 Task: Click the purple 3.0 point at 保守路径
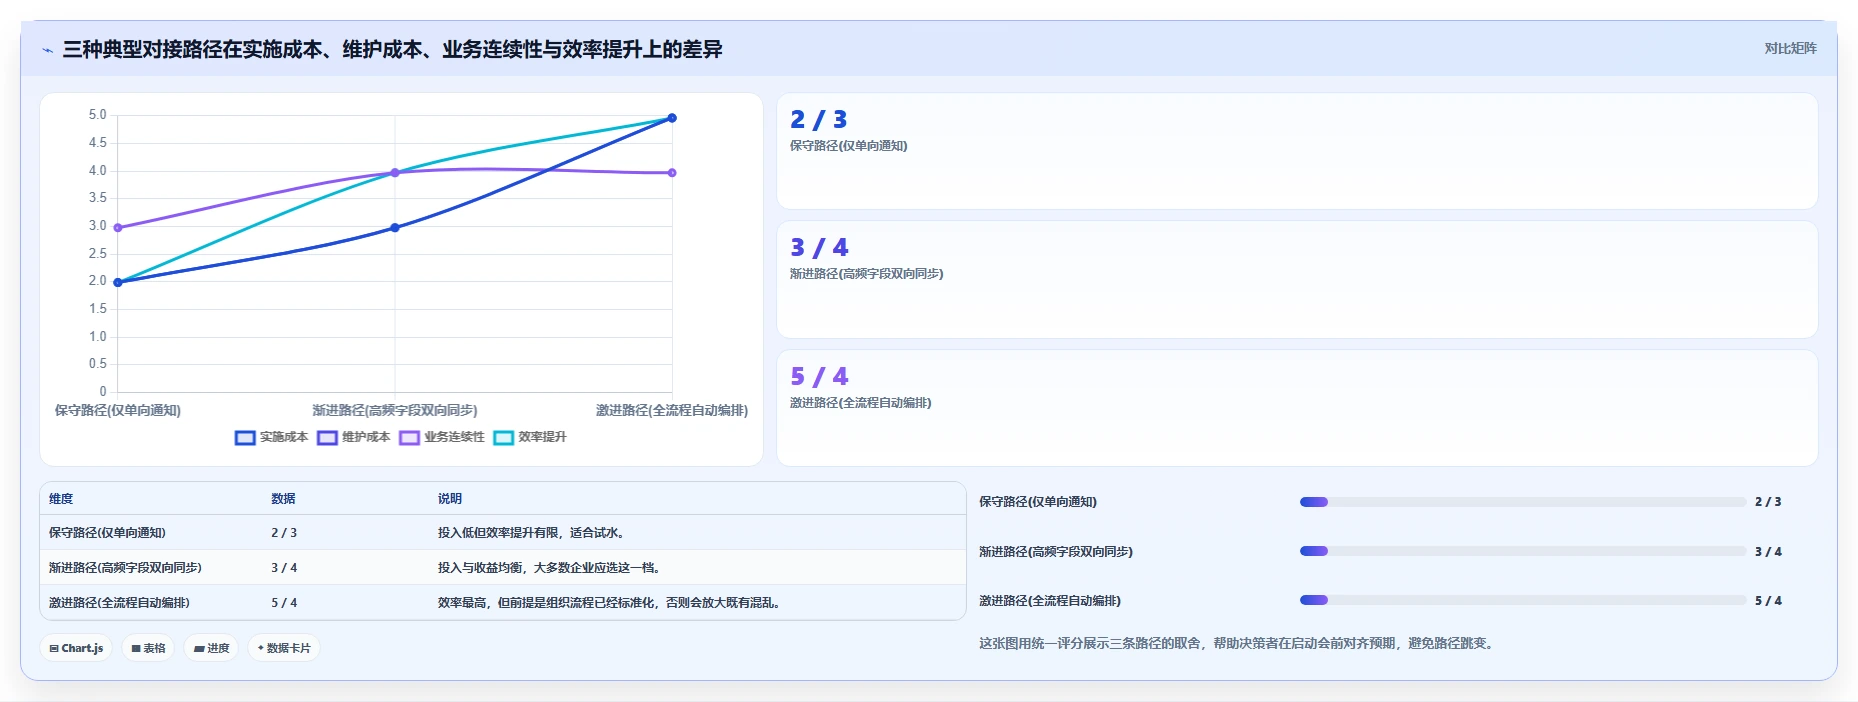click(x=118, y=228)
